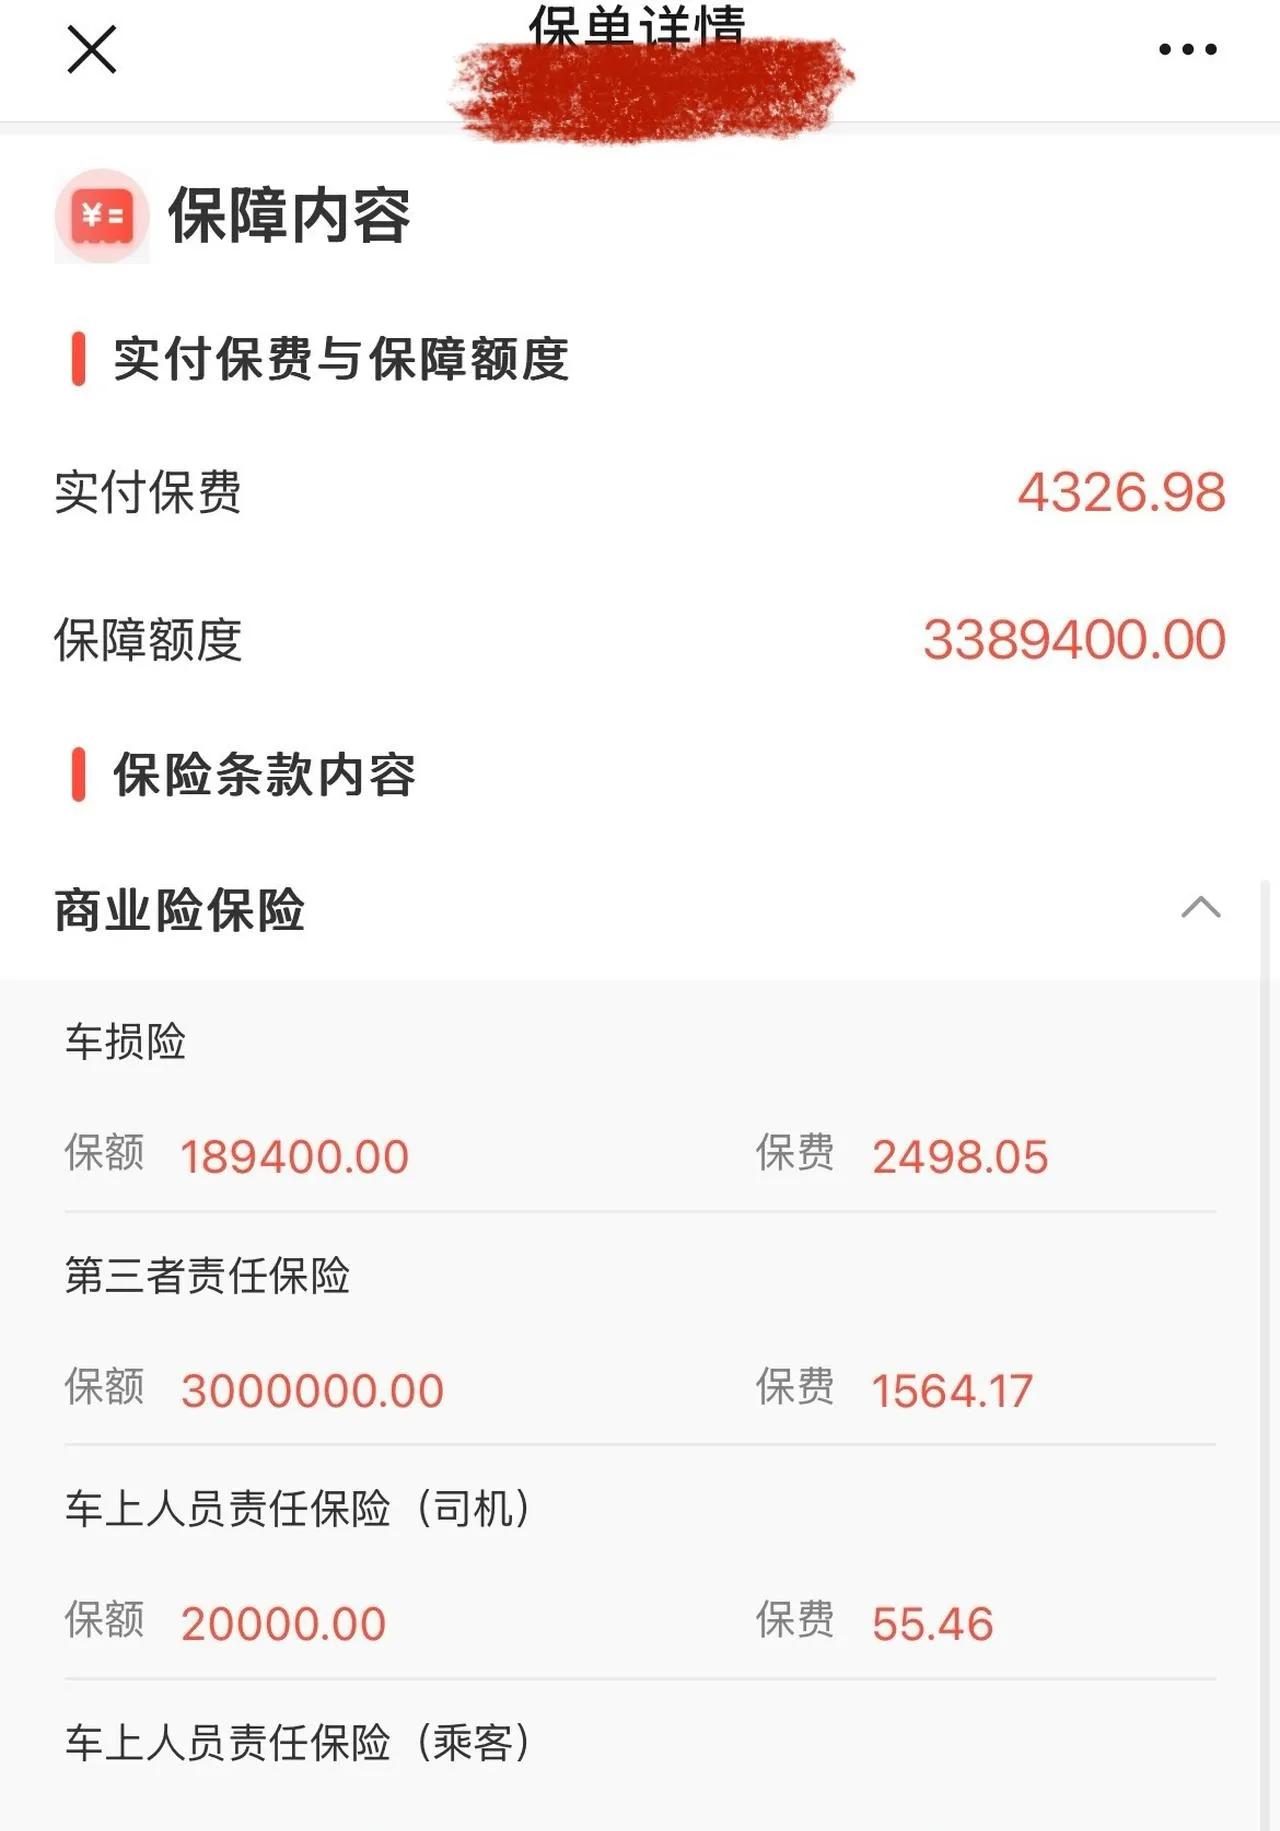Screen dimensions: 1280x1831
Task: Open the three-dot more options menu
Action: [1187, 49]
